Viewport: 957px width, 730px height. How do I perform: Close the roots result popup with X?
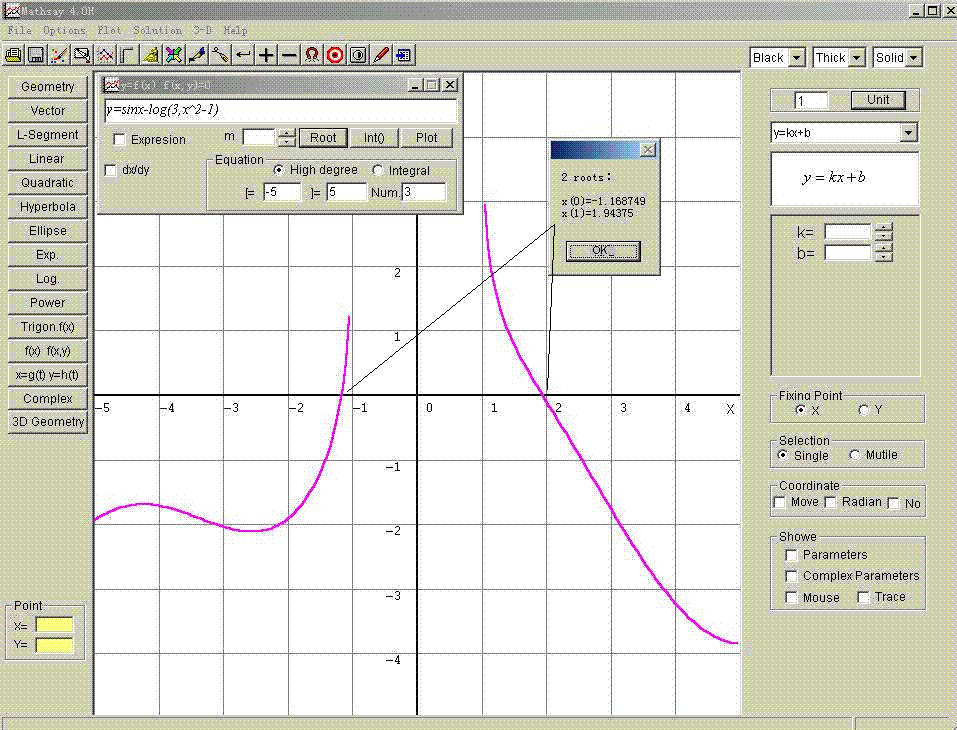pos(648,150)
